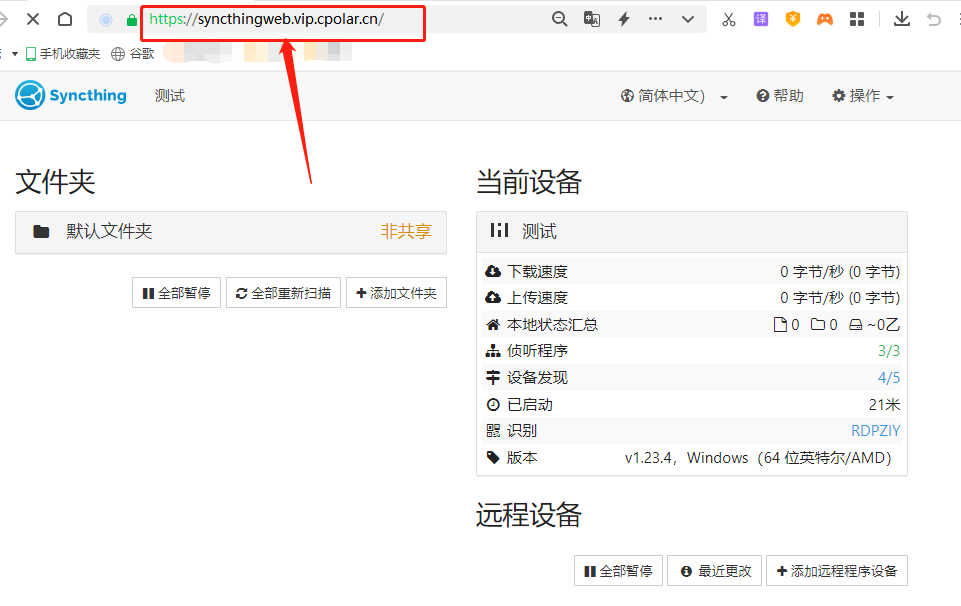Image resolution: width=961 pixels, height=606 pixels.
Task: Click the RDPZIY device ID link
Action: [875, 431]
